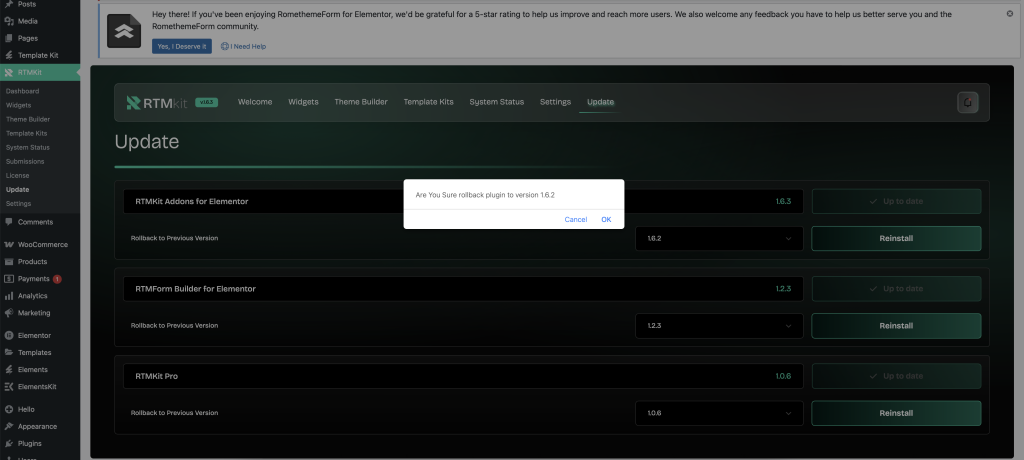Open Submissions submenu in sidebar
This screenshot has height=460, width=1024.
[x=25, y=161]
